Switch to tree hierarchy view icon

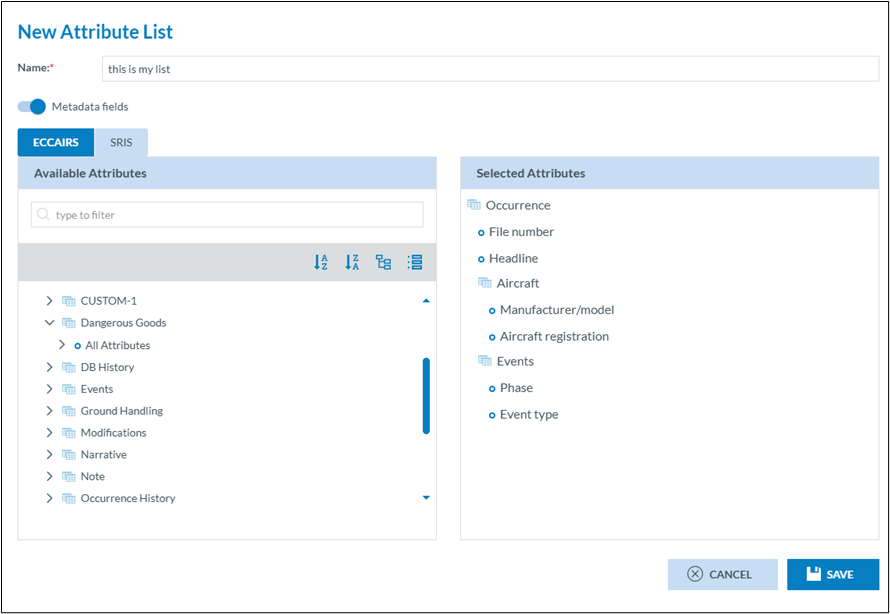click(384, 263)
